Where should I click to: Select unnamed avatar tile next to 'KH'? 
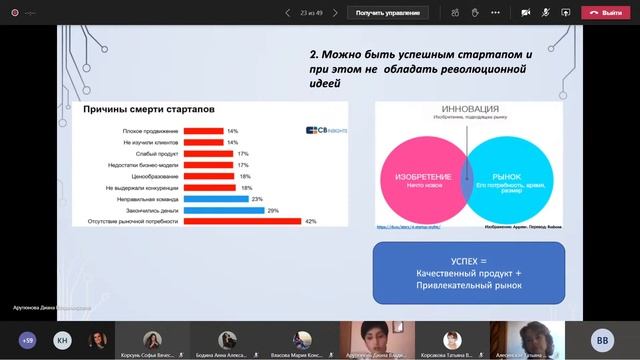point(97,340)
